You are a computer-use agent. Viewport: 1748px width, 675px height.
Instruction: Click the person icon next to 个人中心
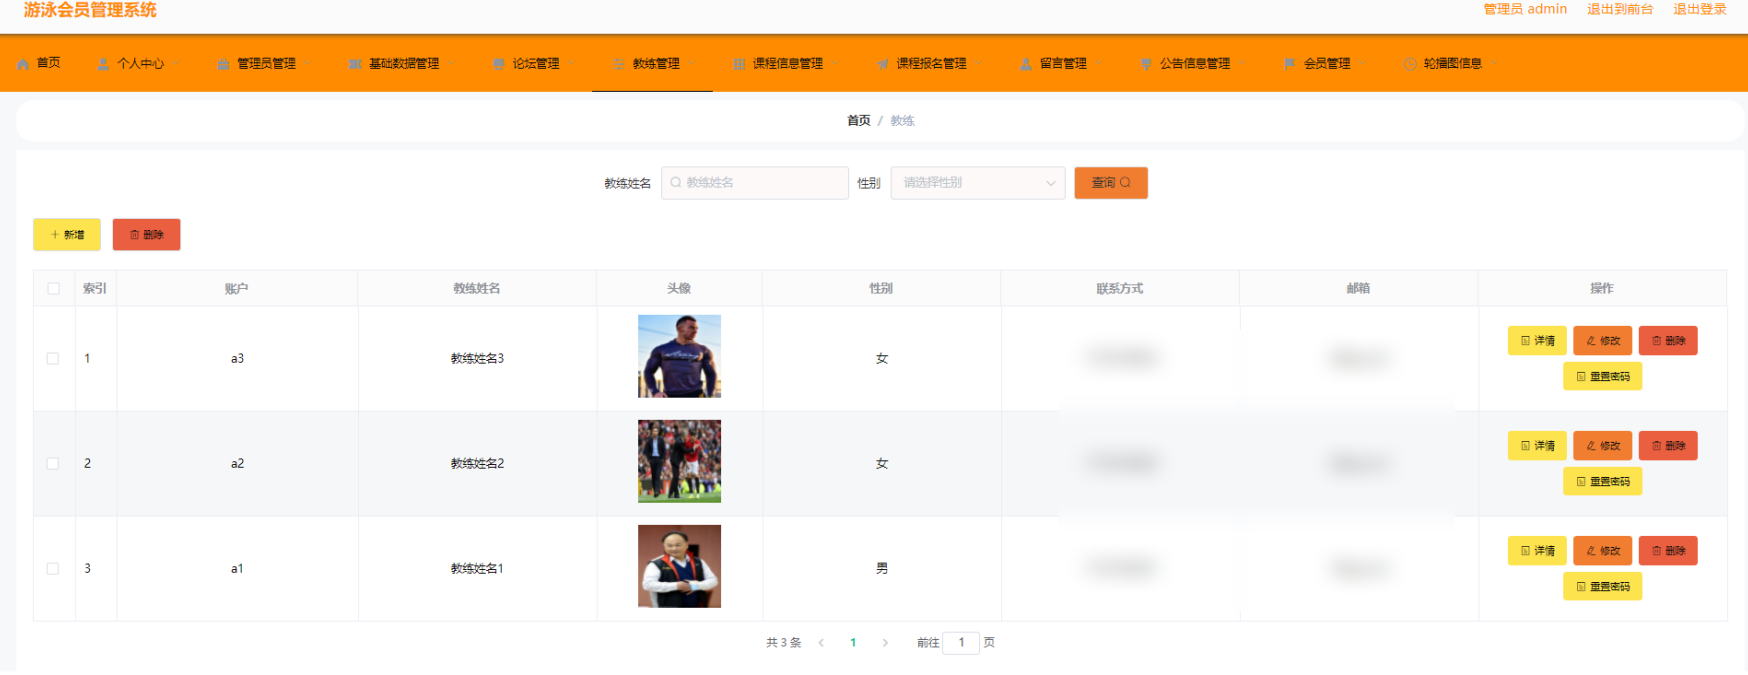tap(103, 64)
